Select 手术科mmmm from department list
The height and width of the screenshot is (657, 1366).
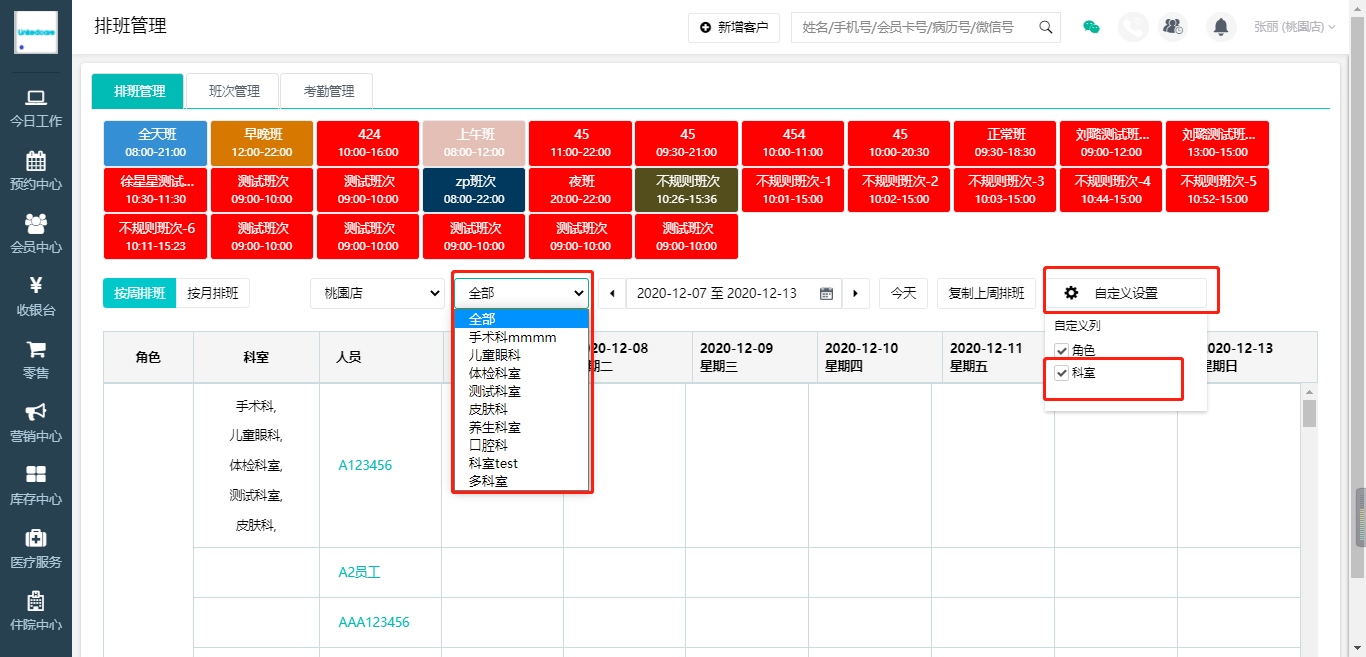[x=521, y=337]
